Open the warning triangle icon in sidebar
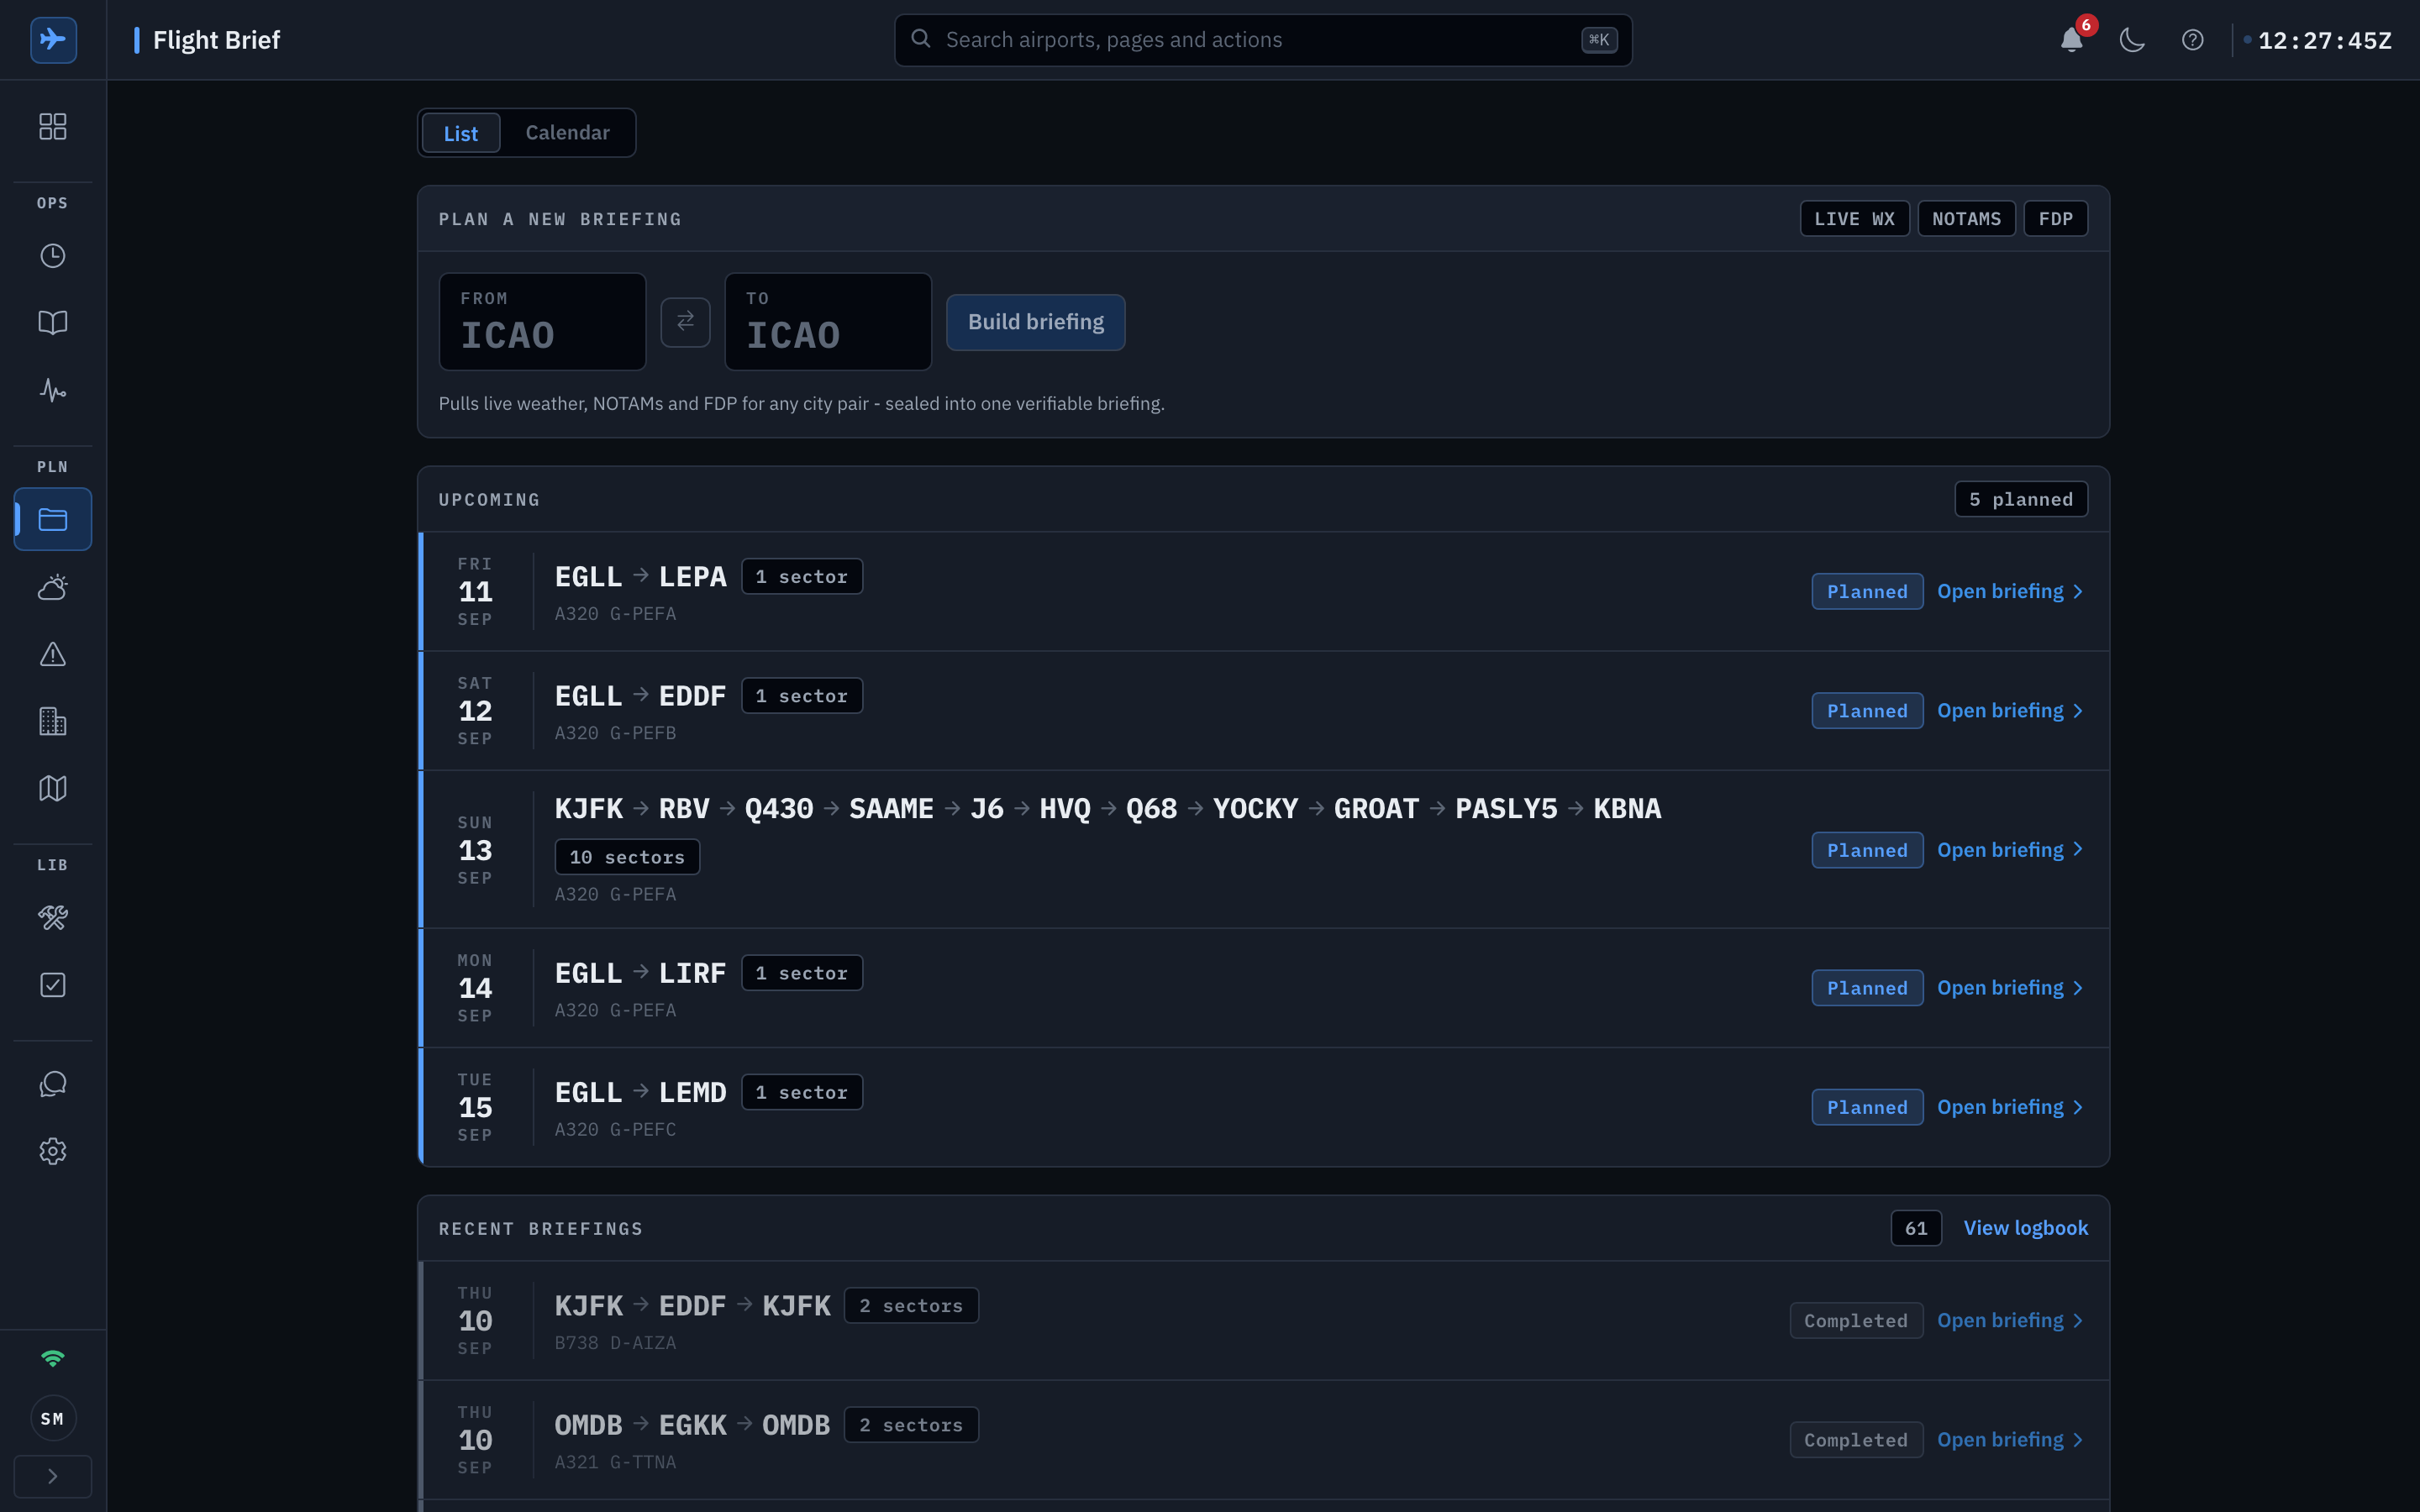This screenshot has width=2420, height=1512. point(53,654)
